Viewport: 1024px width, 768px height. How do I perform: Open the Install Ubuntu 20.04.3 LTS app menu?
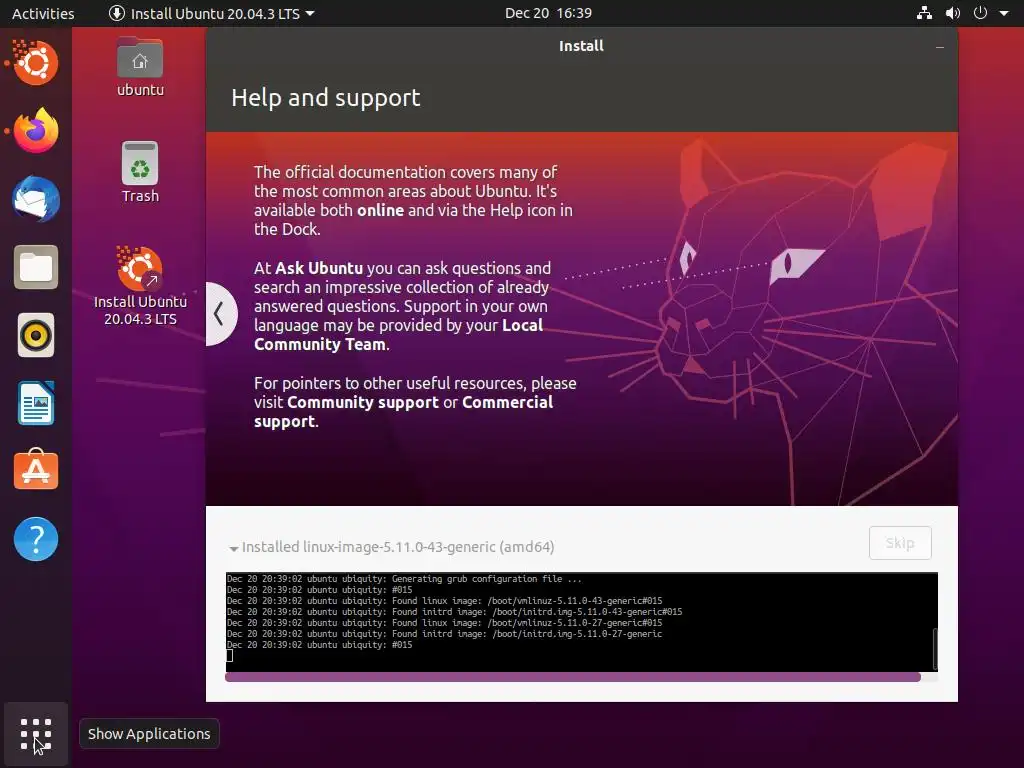(212, 13)
